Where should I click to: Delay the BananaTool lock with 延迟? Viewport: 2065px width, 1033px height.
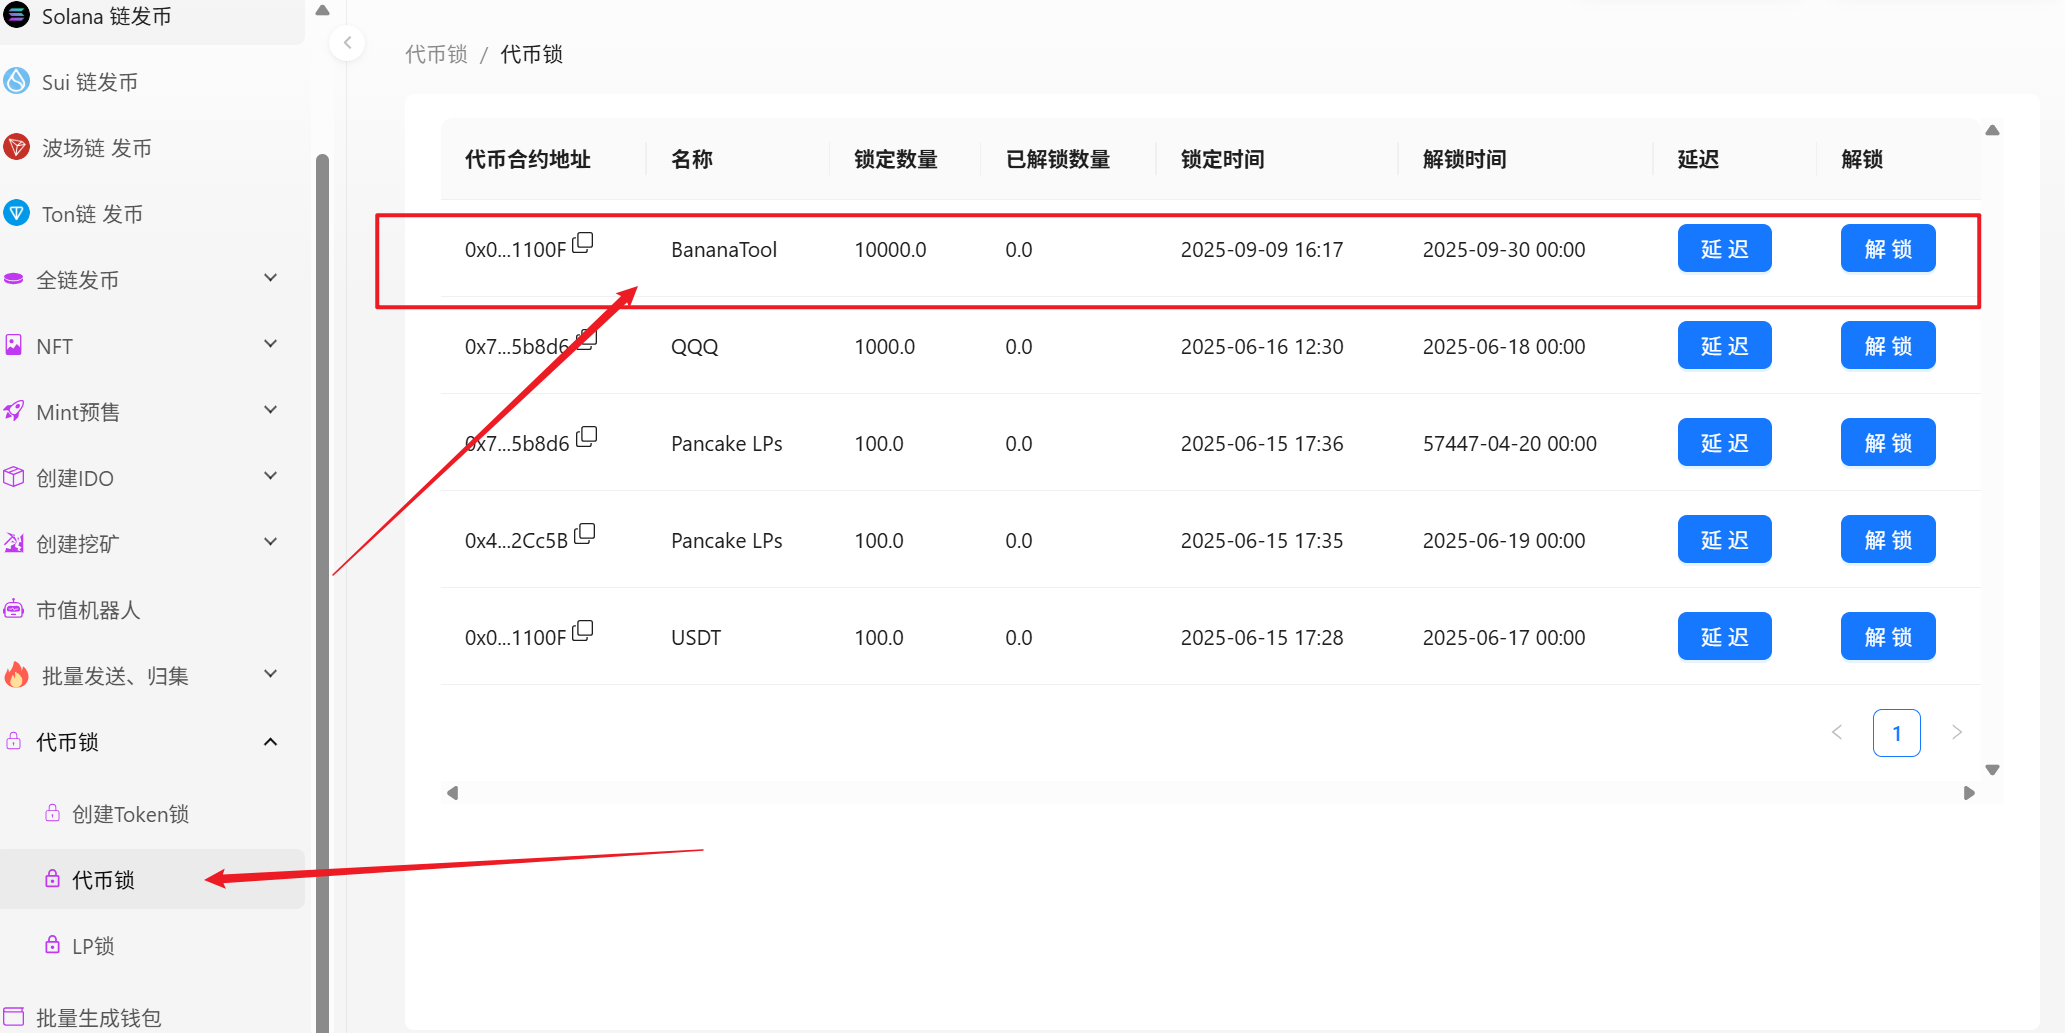coord(1724,249)
